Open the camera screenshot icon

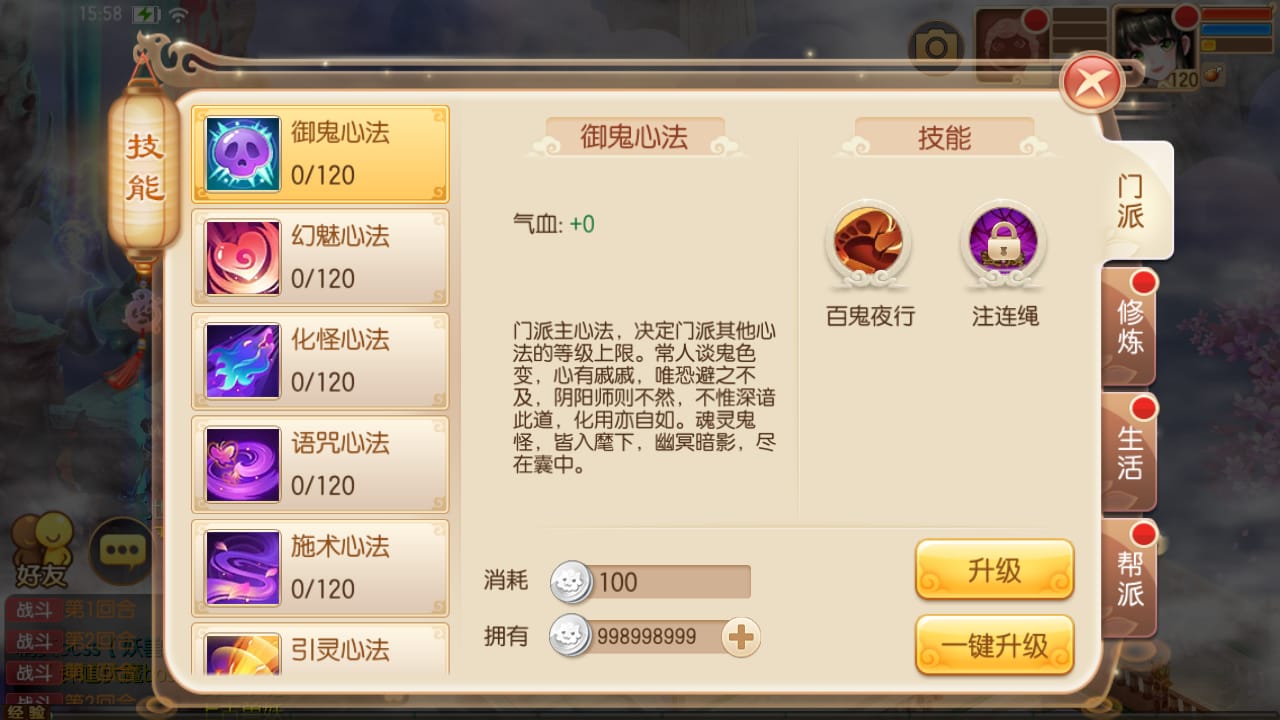click(936, 47)
